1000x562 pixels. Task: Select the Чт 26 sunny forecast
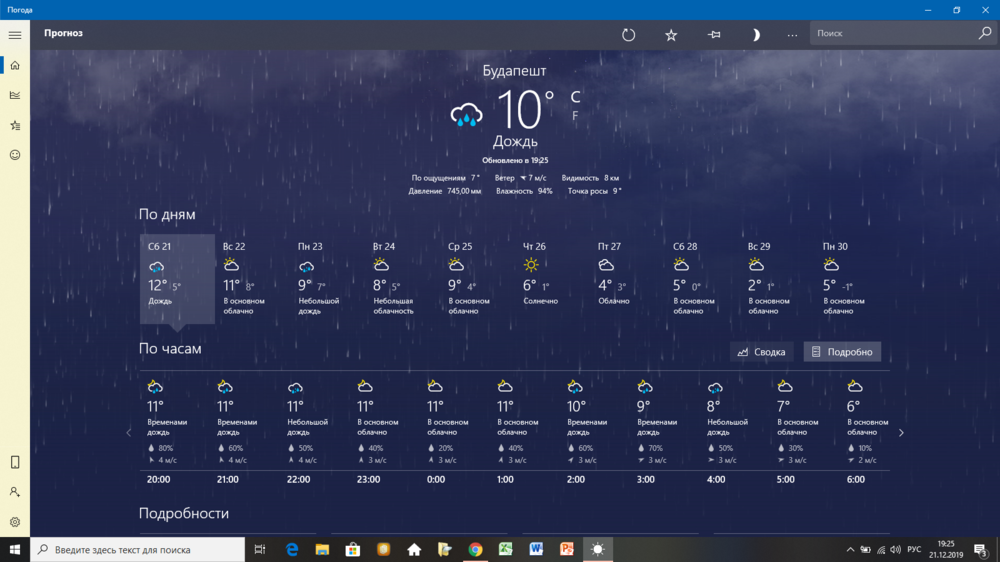(552, 279)
